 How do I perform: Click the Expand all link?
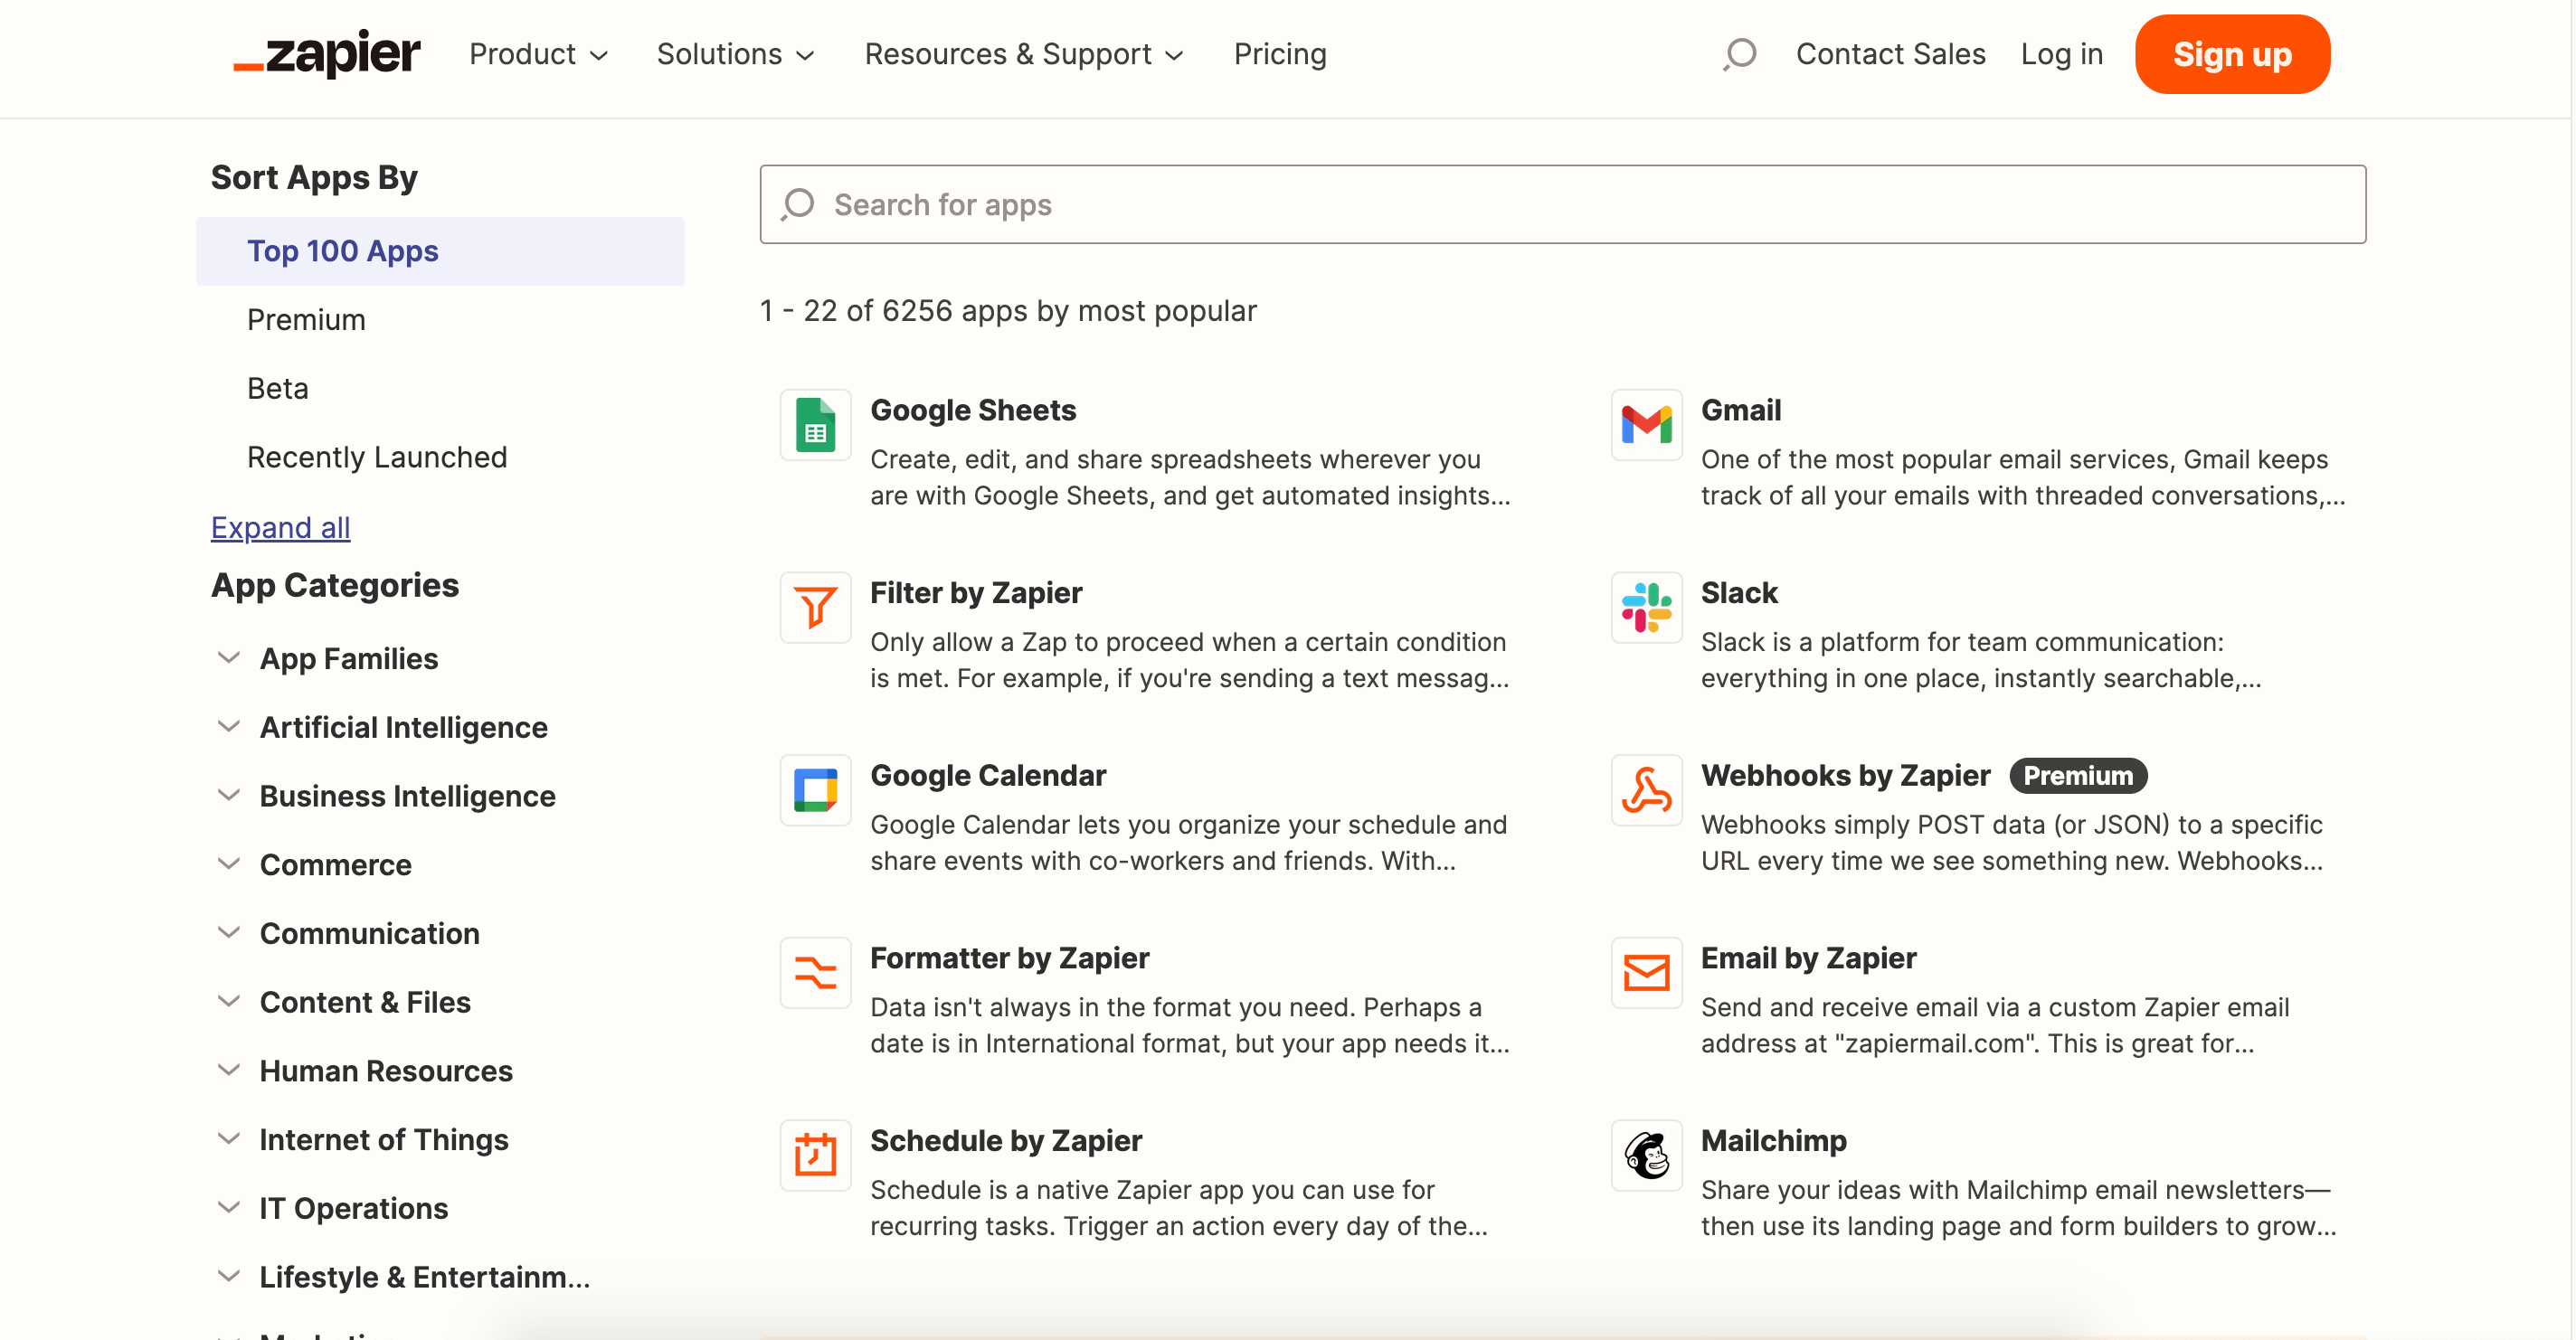tap(280, 527)
